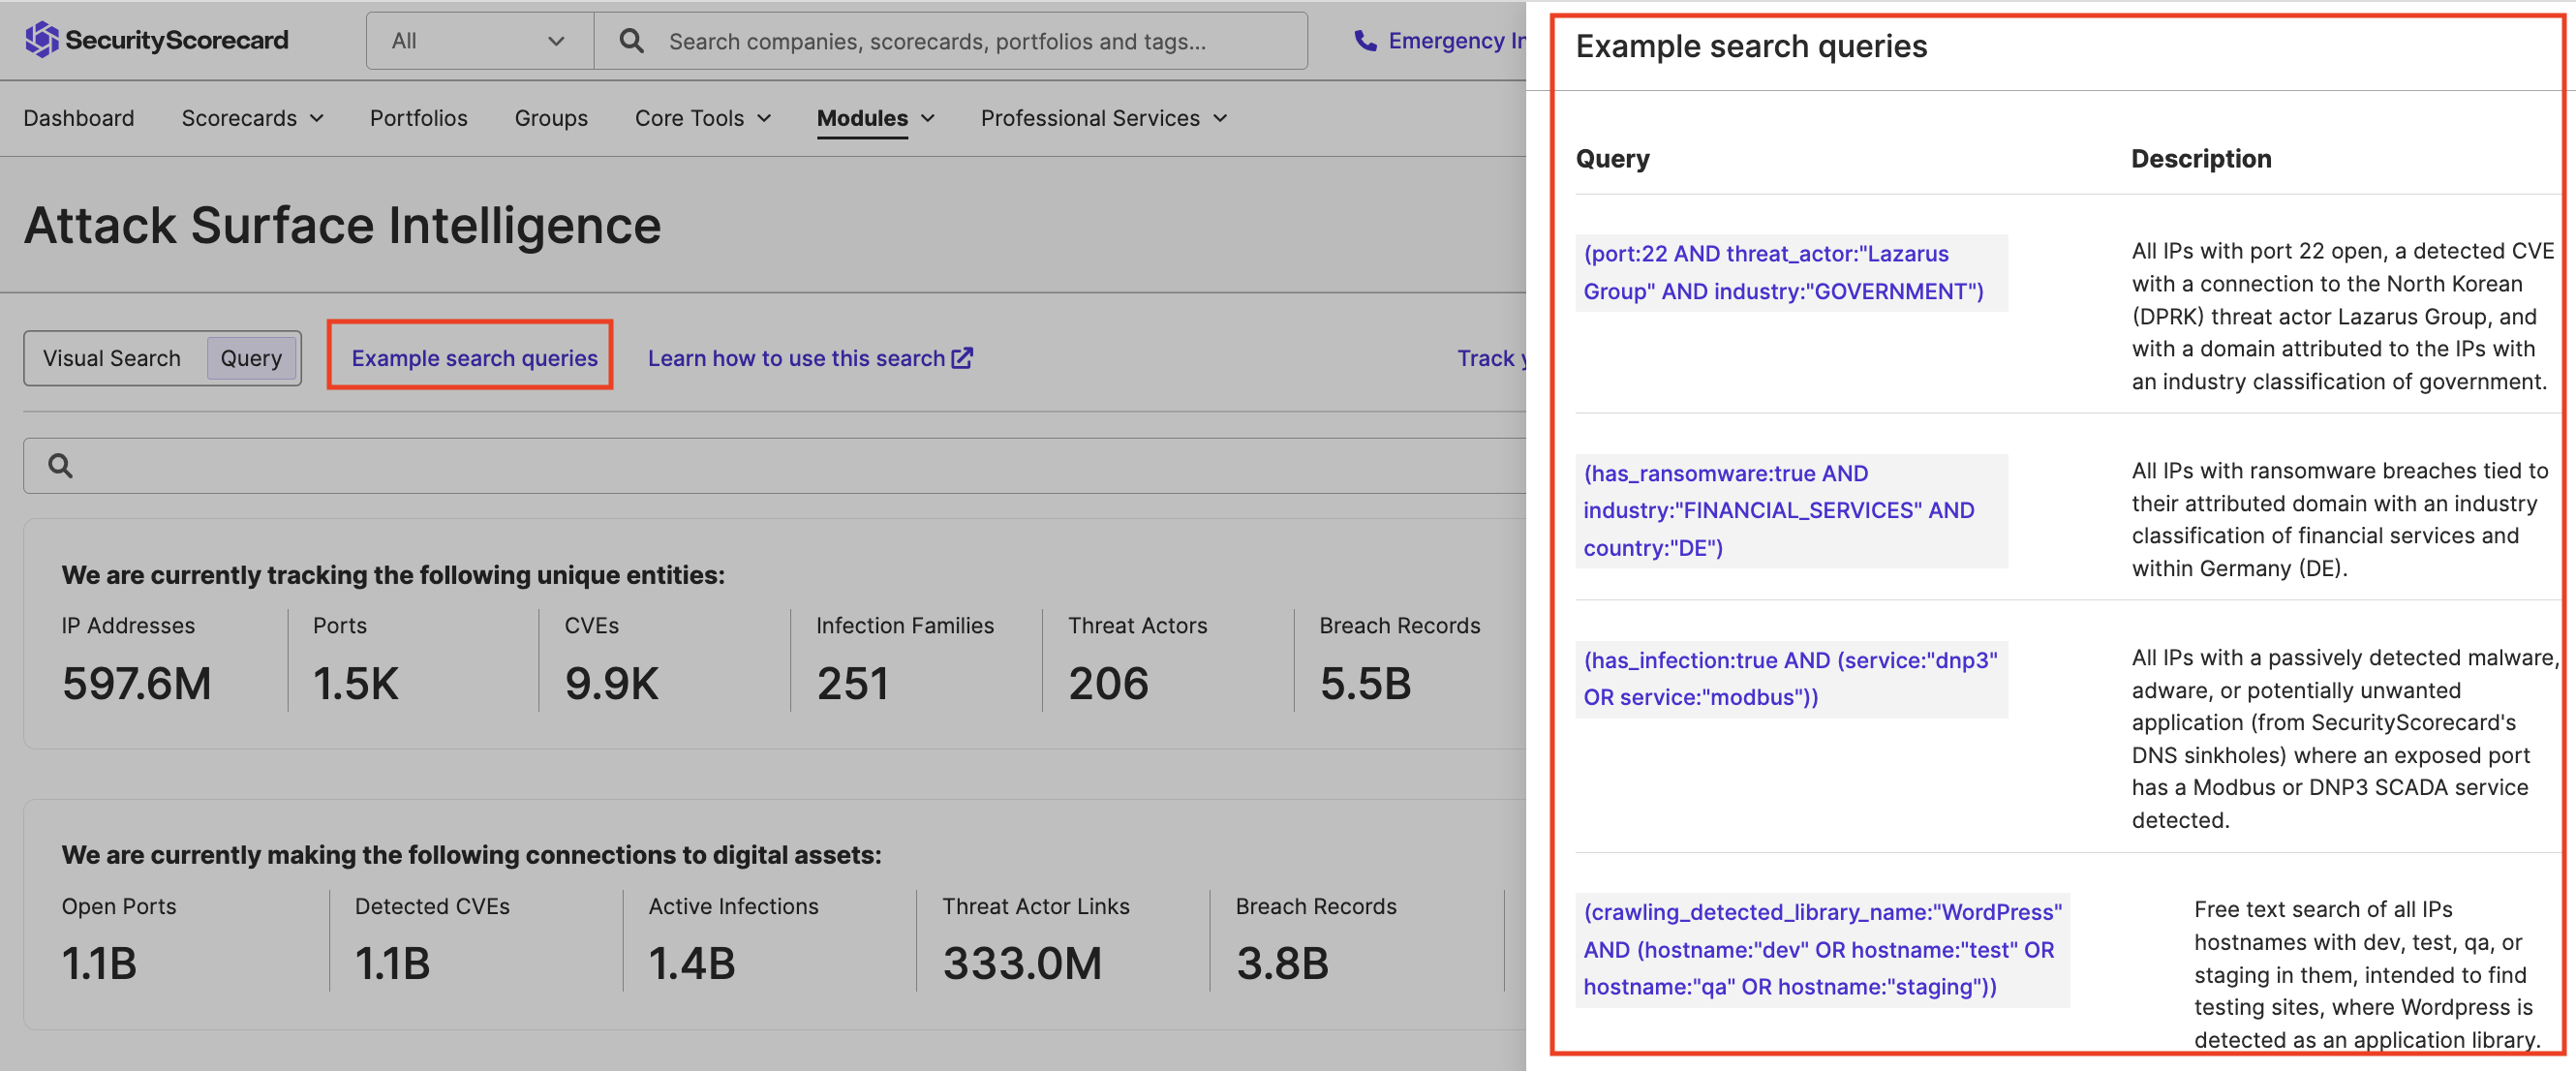Image resolution: width=2576 pixels, height=1071 pixels.
Task: Switch to Visual Search mode
Action: coord(112,358)
